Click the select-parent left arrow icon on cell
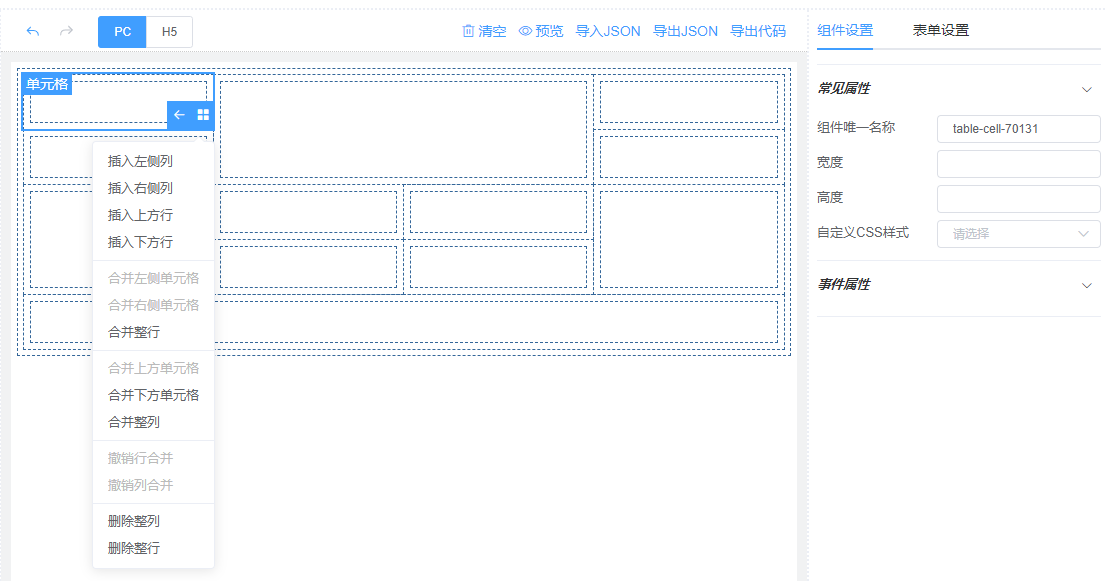 179,114
